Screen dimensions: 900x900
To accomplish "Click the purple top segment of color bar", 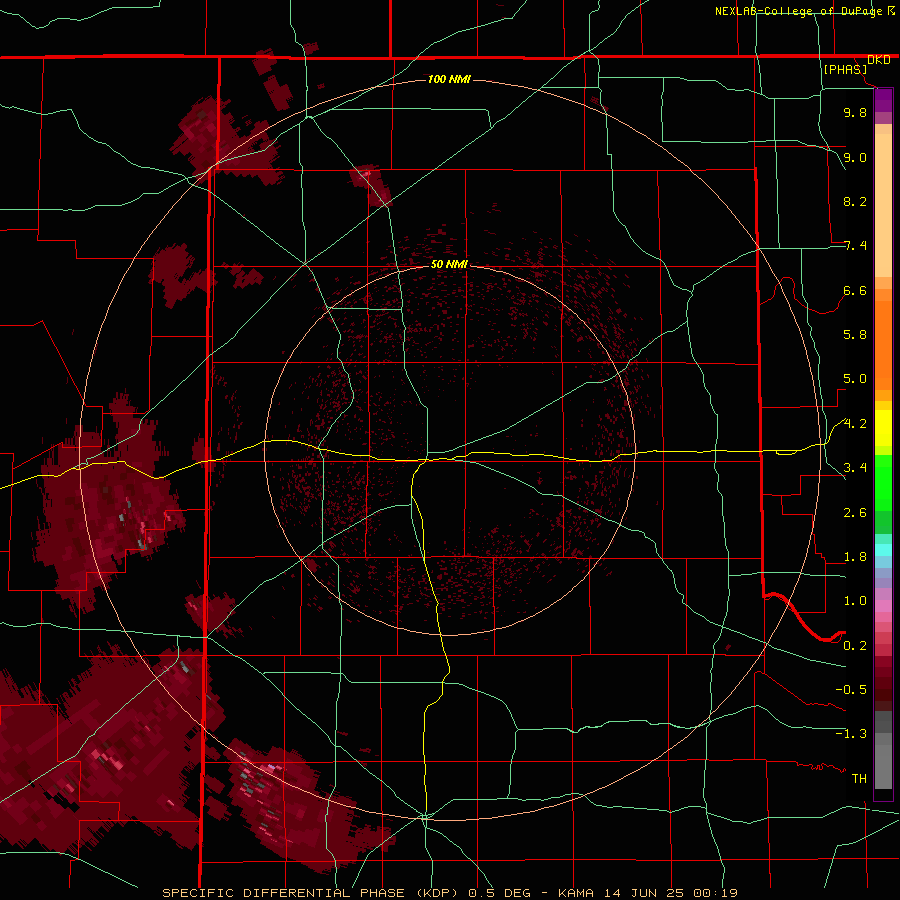I will 883,100.
